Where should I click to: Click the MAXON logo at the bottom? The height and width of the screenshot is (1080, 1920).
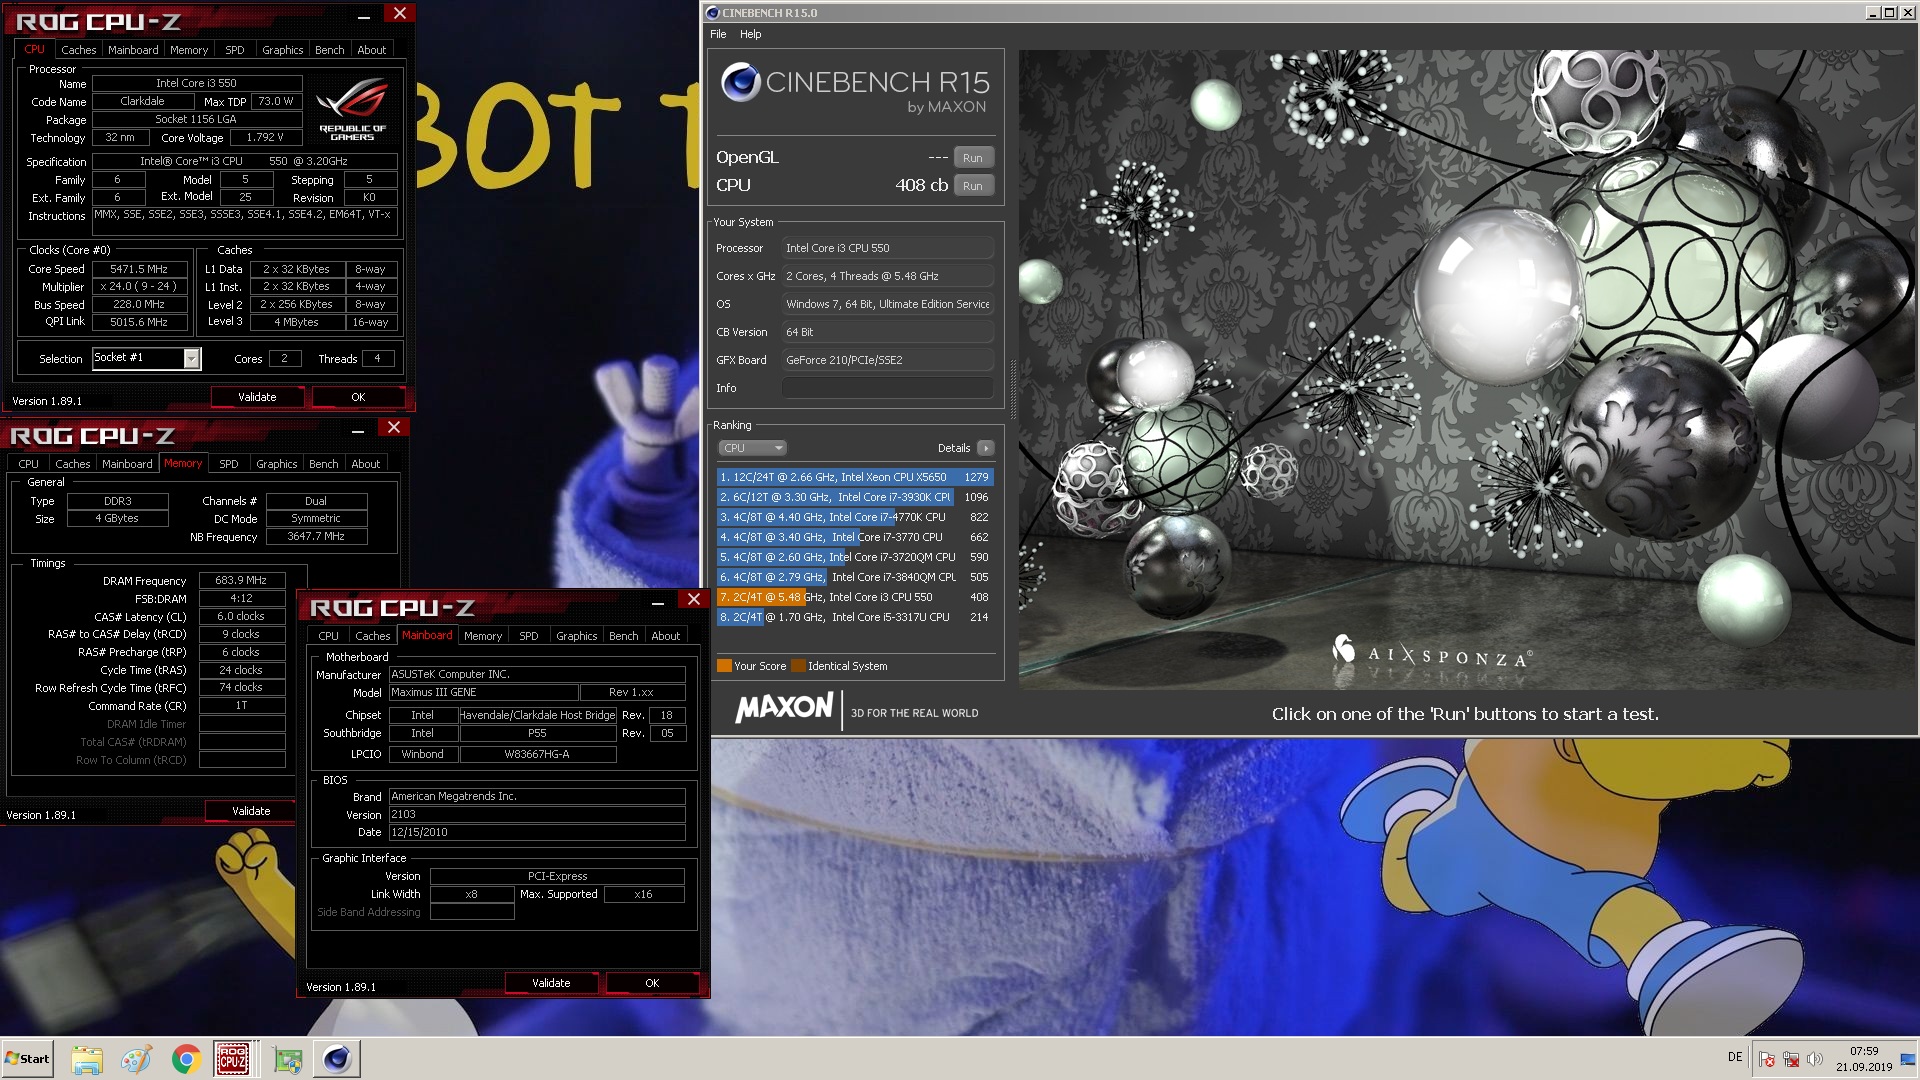pos(784,708)
